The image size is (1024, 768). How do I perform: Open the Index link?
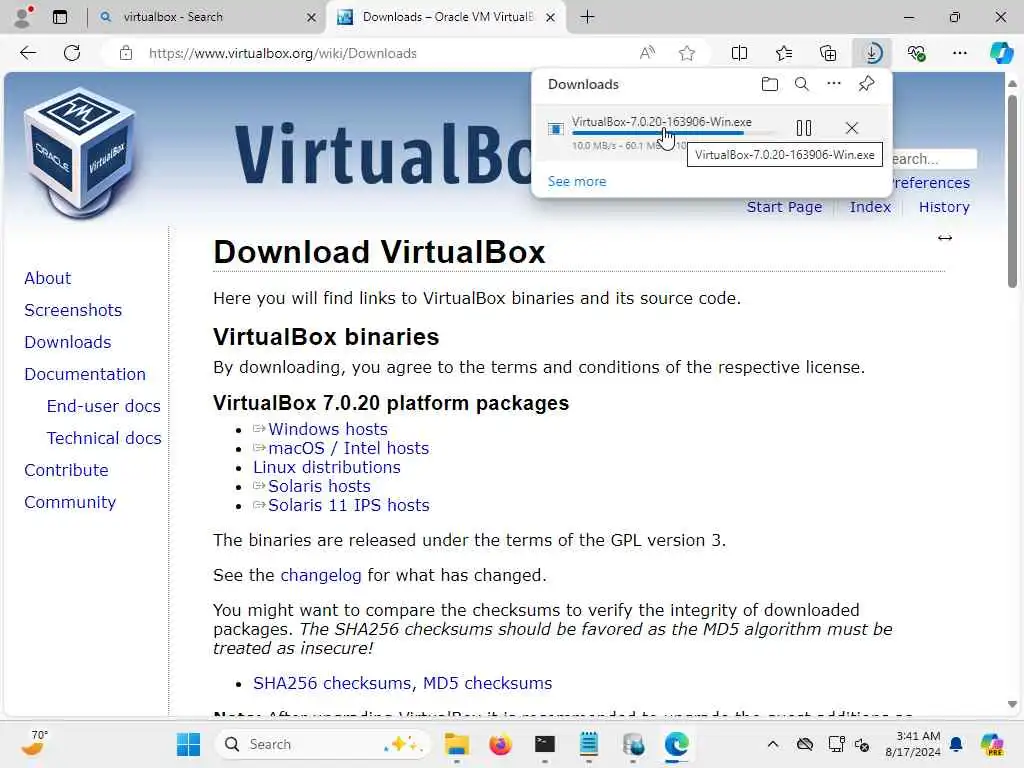(x=870, y=207)
